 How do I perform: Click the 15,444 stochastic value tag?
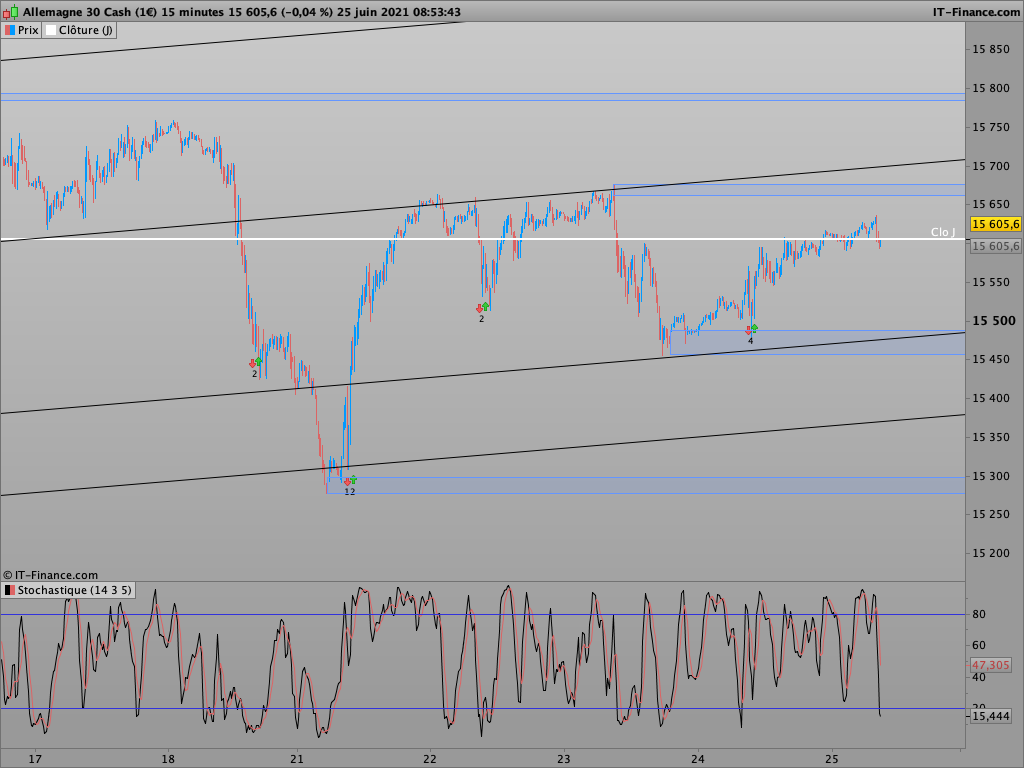(991, 716)
